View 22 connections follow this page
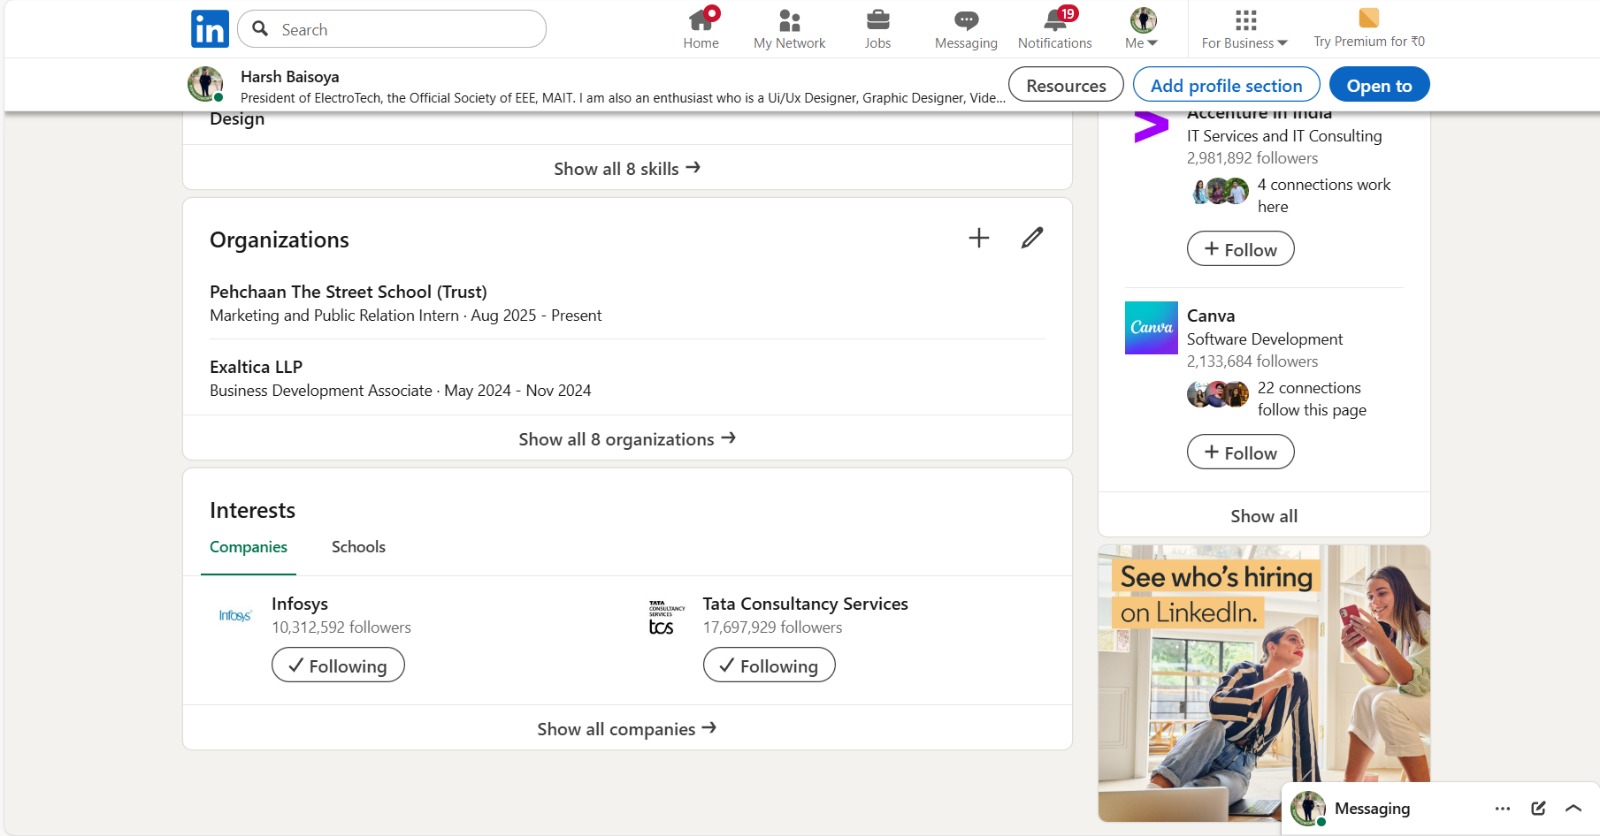 pyautogui.click(x=1312, y=399)
